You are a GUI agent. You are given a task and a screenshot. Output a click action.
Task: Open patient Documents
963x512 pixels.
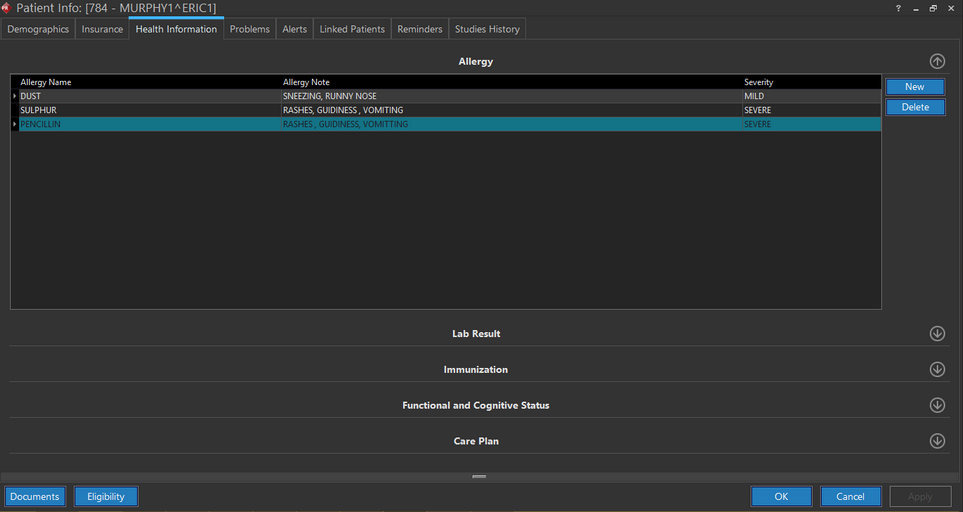tap(35, 496)
